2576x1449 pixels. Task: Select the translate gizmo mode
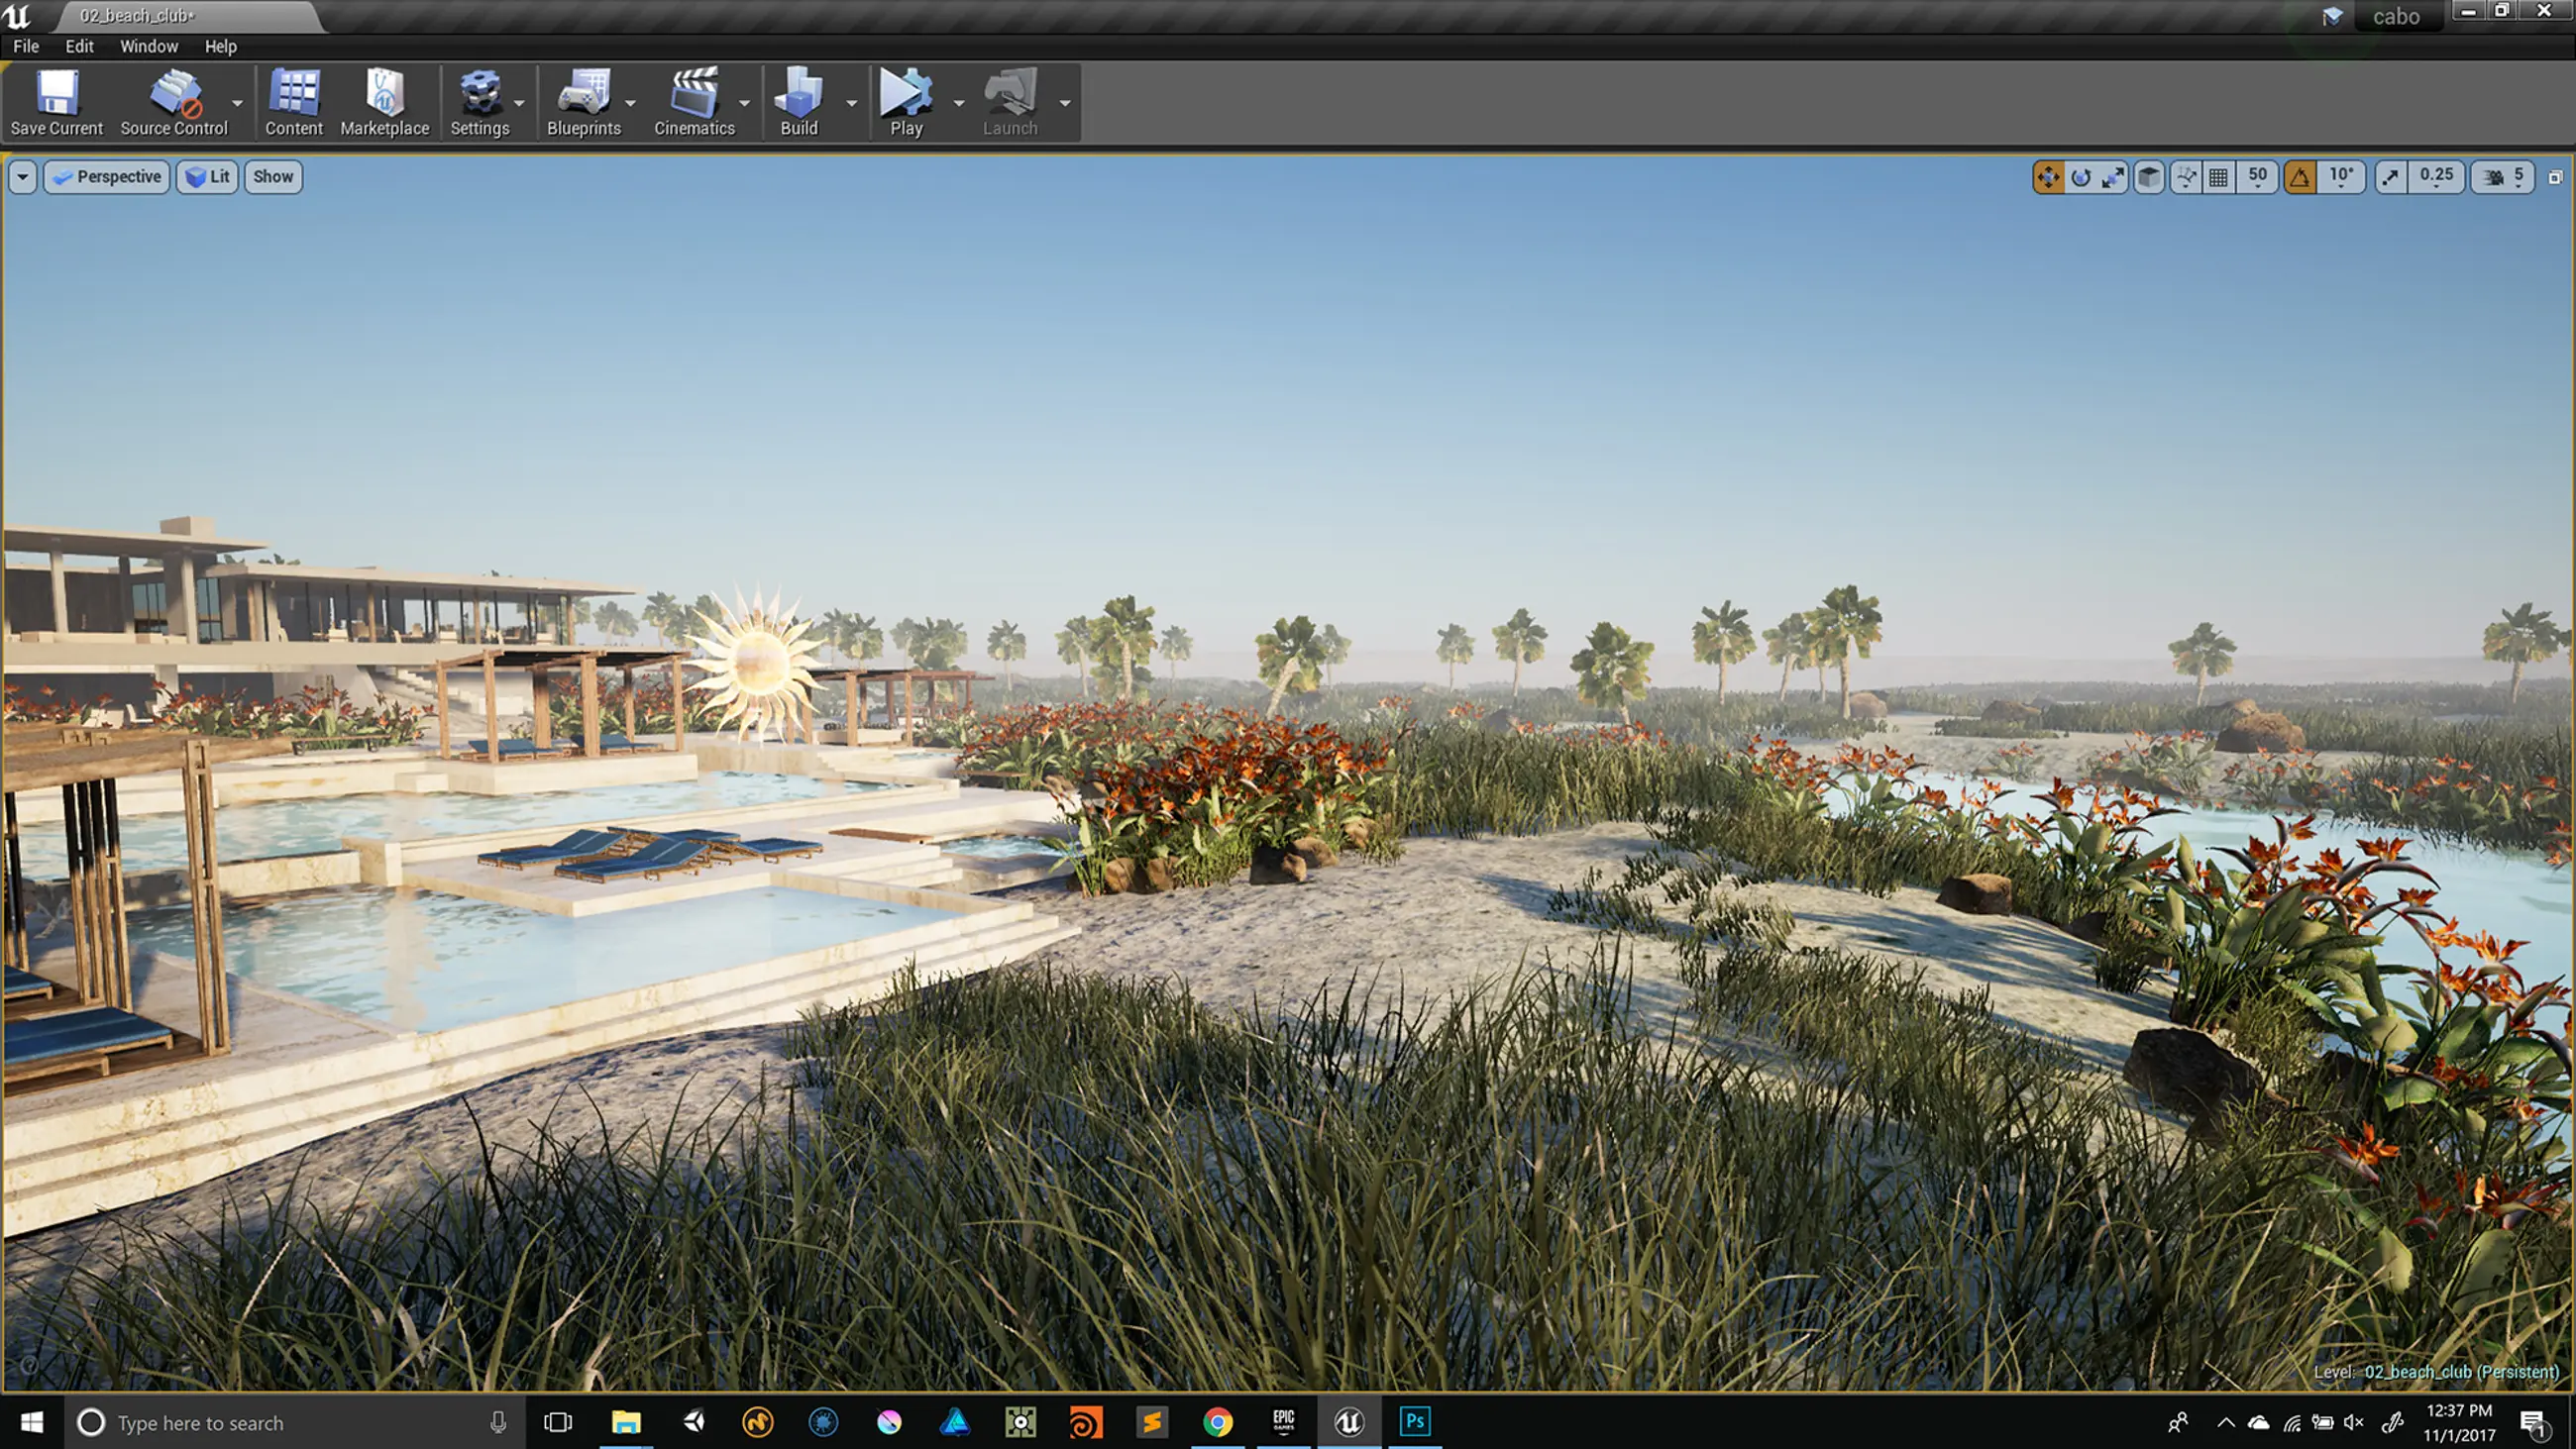pyautogui.click(x=2048, y=177)
